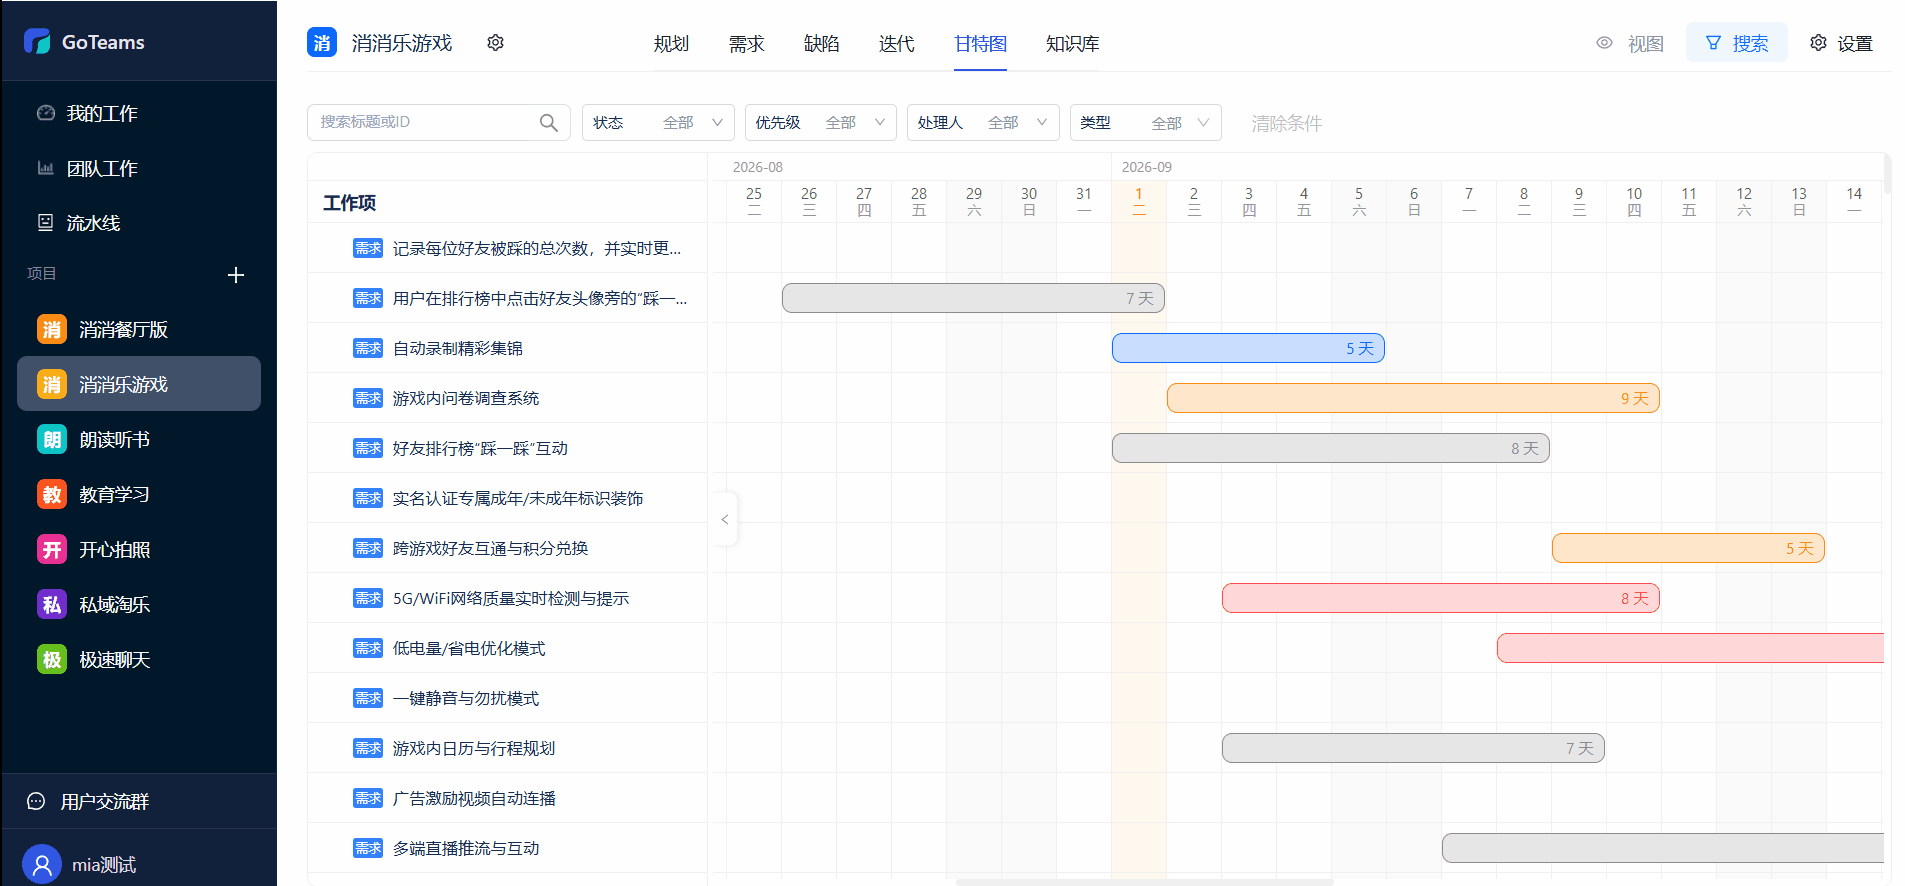Open the 优先级 filter dropdown
1905x886 pixels.
821,122
